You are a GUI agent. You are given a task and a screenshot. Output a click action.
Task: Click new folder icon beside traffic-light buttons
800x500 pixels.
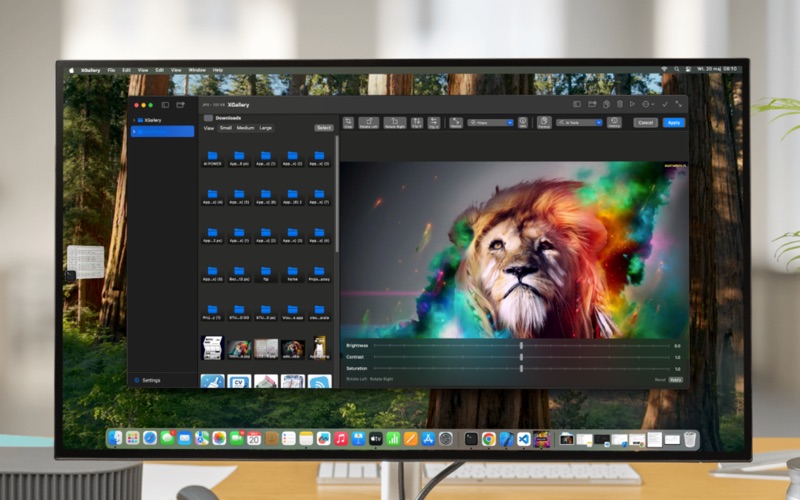click(x=180, y=105)
